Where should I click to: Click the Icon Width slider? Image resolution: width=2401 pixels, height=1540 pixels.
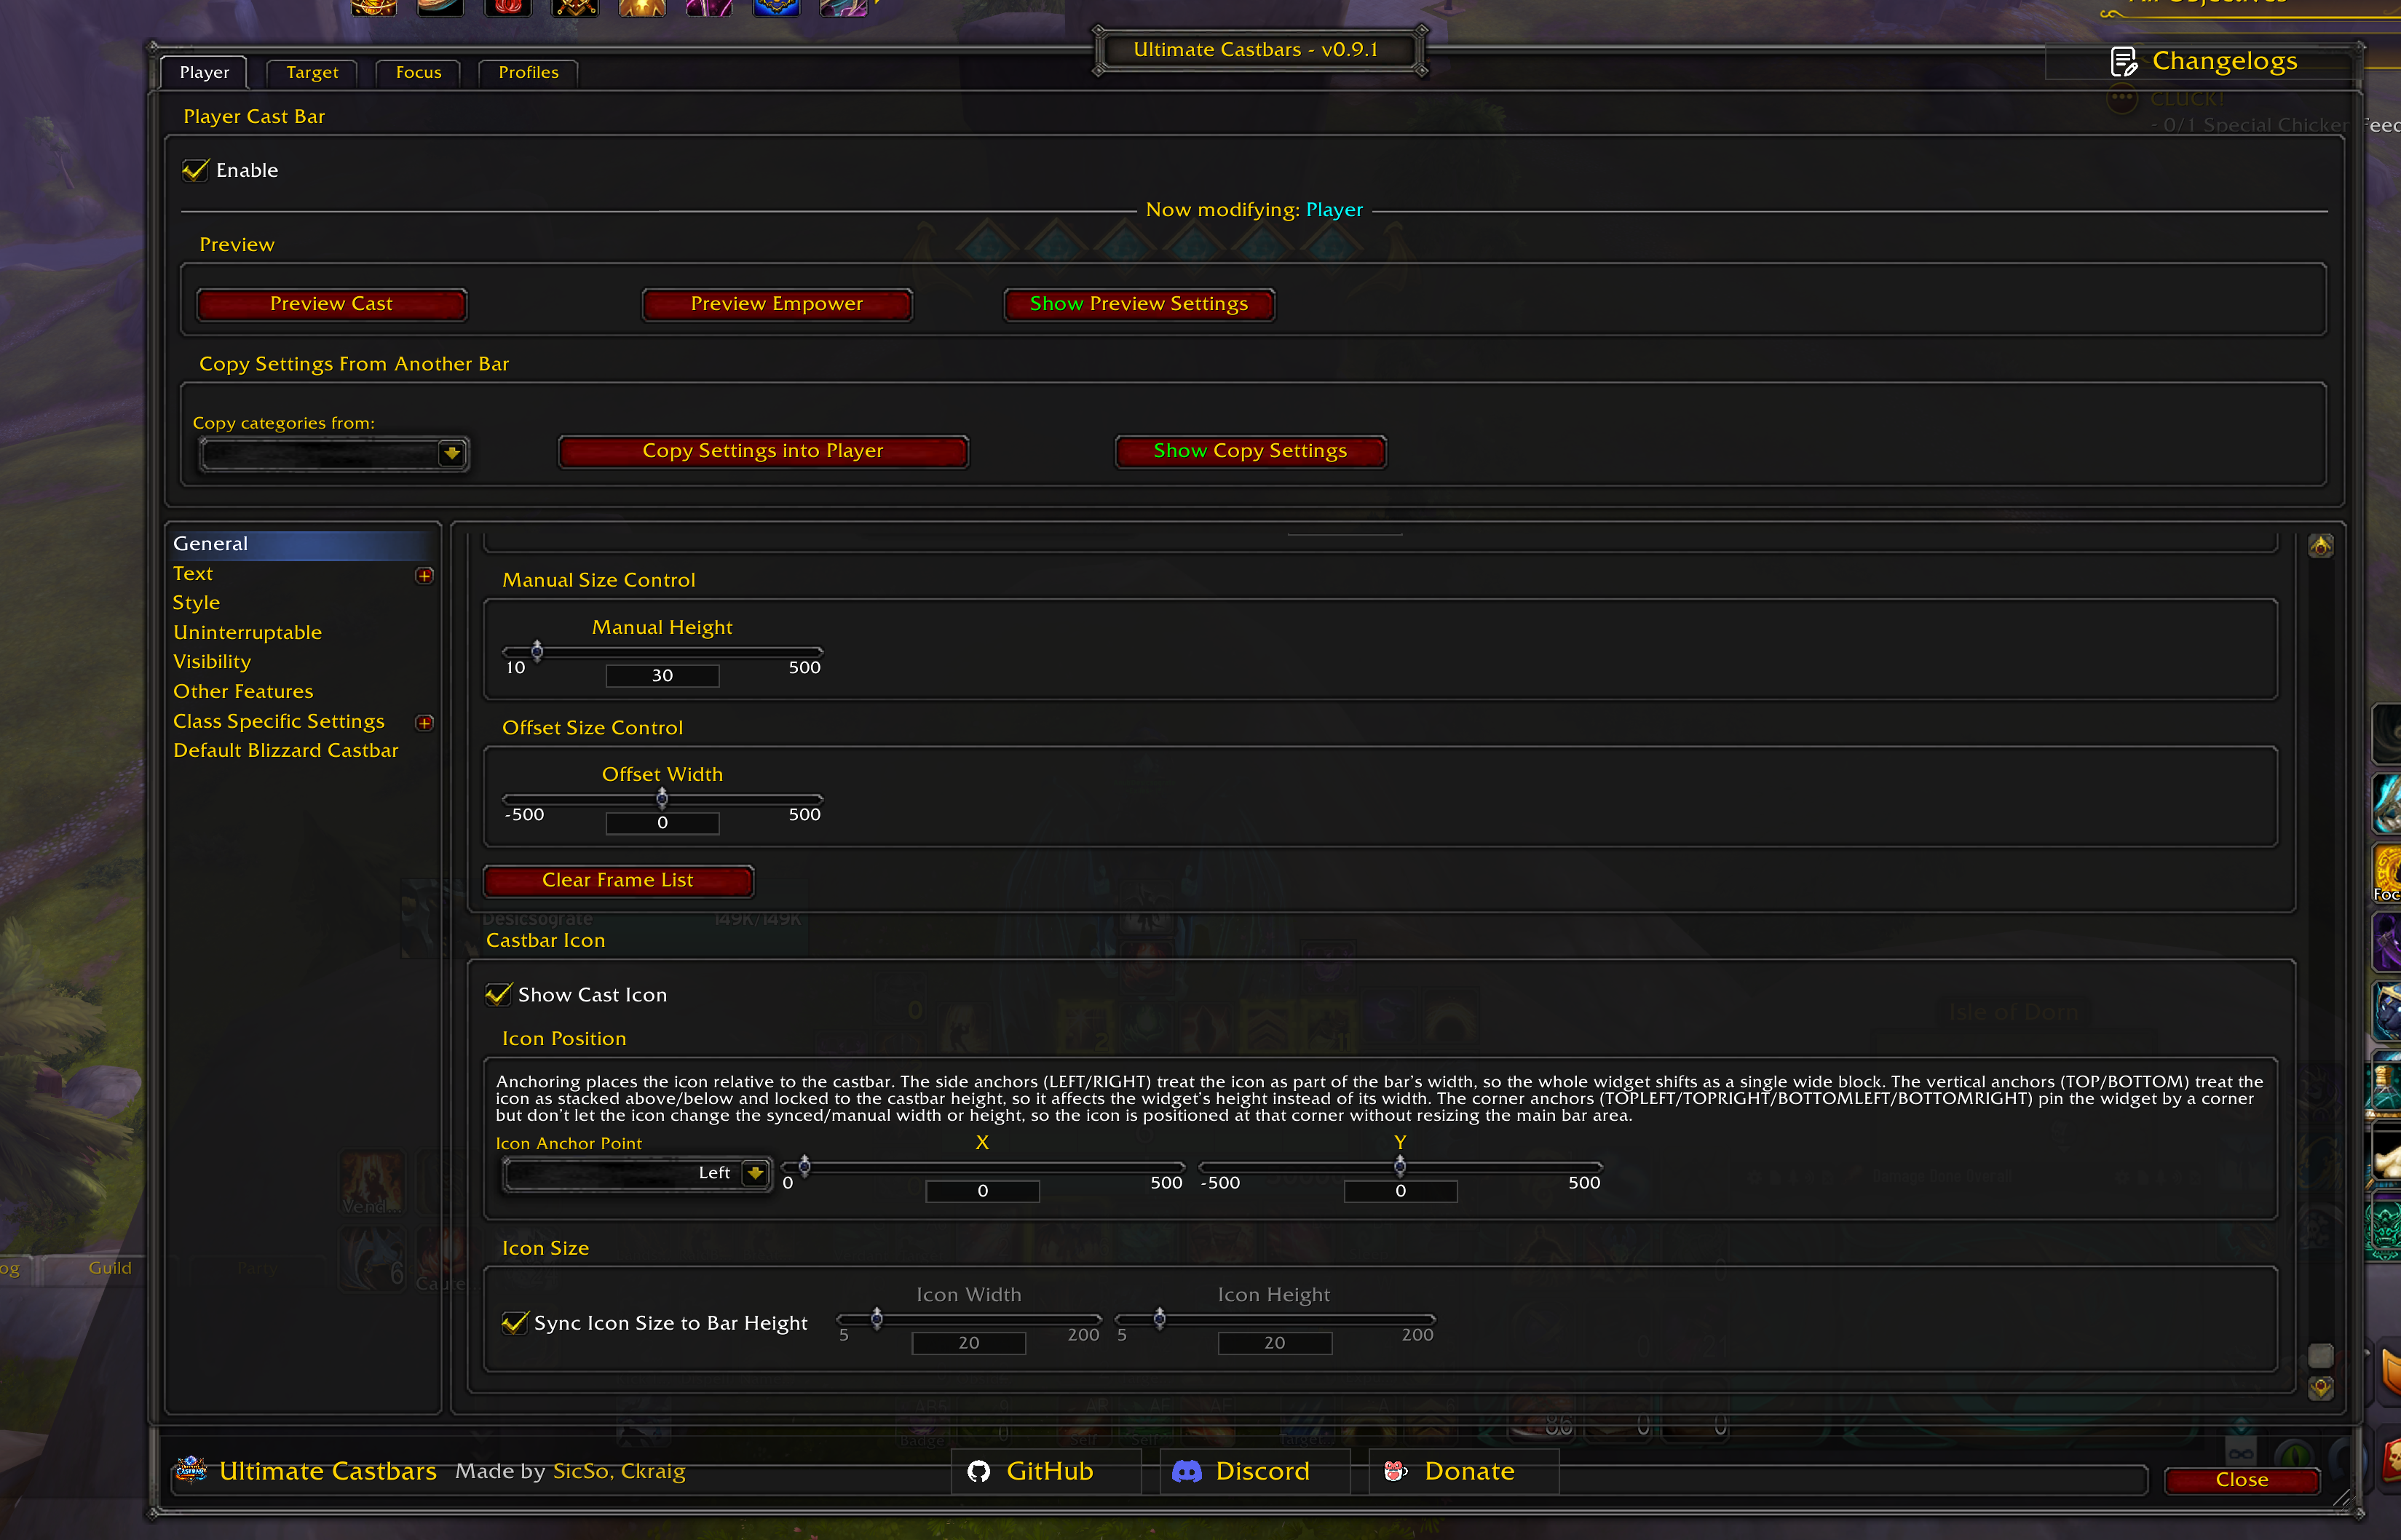click(968, 1319)
